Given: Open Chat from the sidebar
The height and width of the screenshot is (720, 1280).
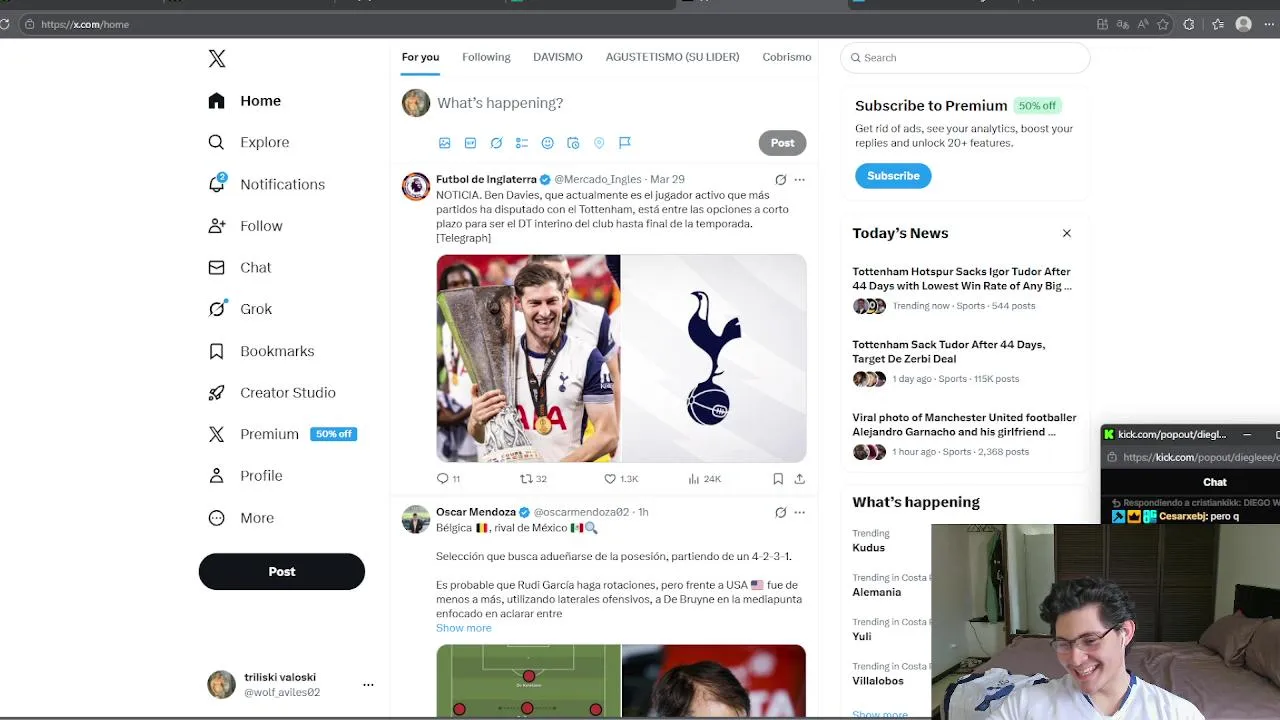Looking at the screenshot, I should pyautogui.click(x=240, y=267).
